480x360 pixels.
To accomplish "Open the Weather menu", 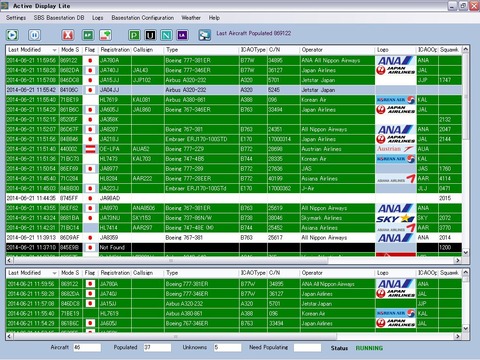I will 191,18.
